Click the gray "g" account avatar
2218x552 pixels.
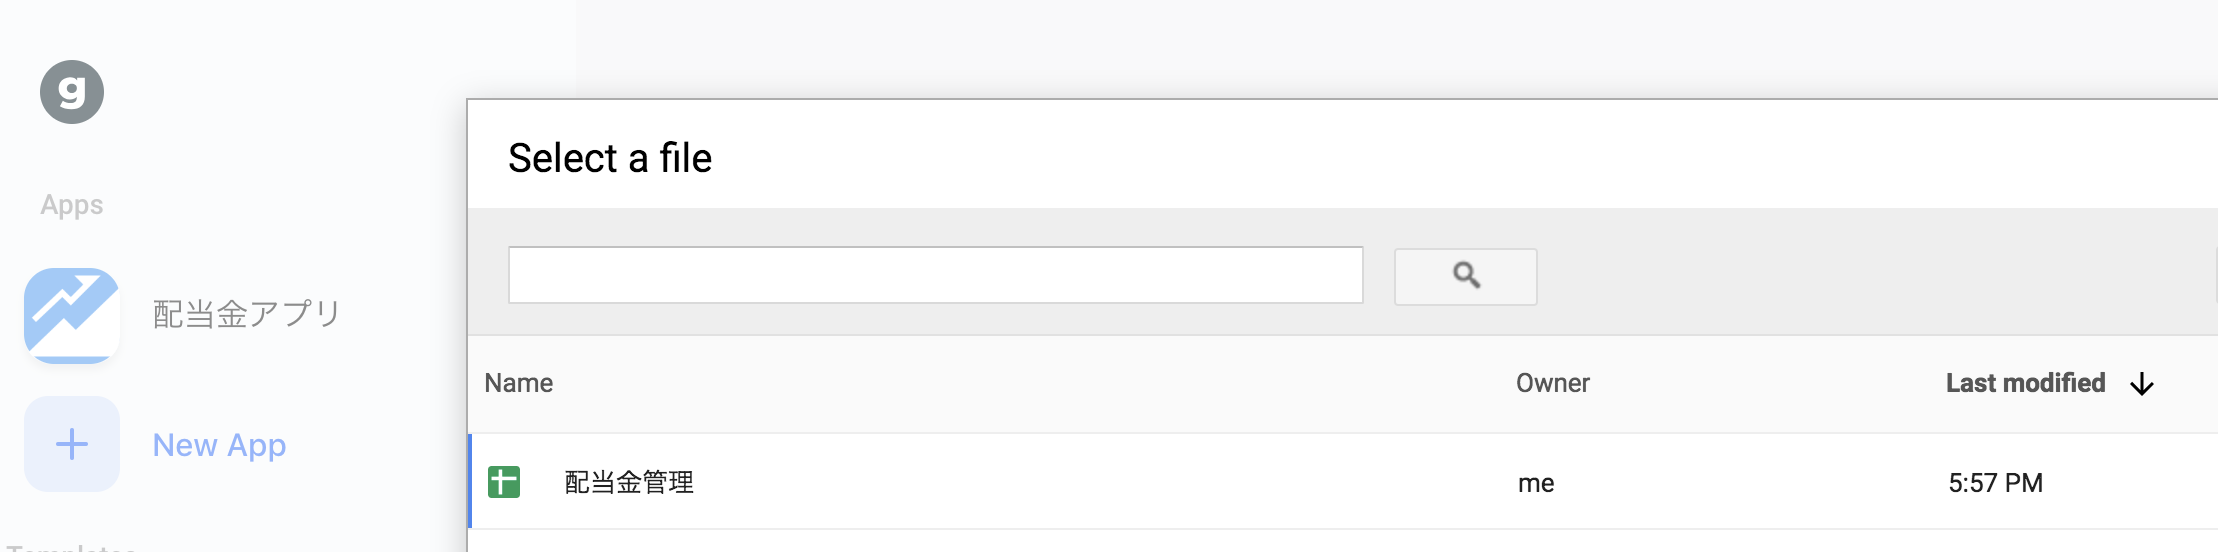(x=72, y=92)
